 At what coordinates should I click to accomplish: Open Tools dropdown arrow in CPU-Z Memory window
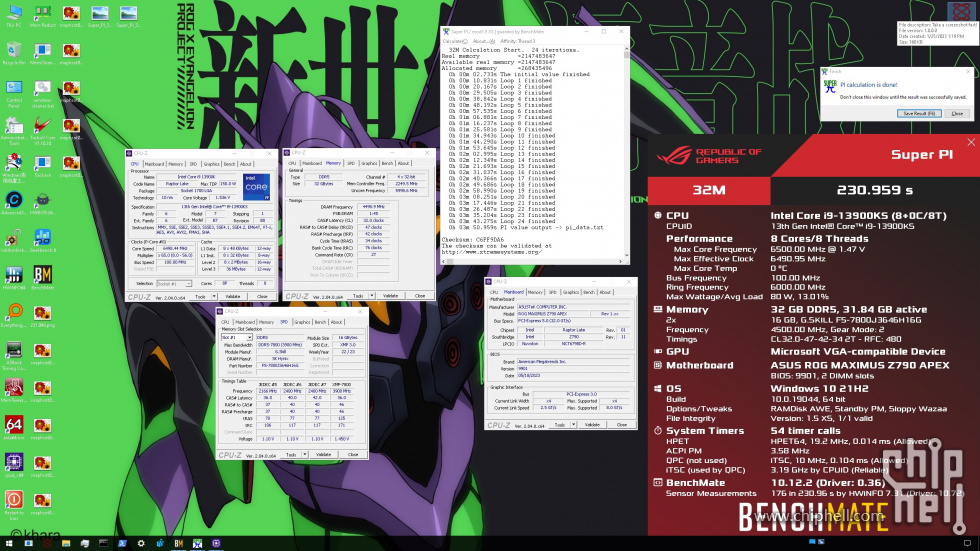(371, 295)
